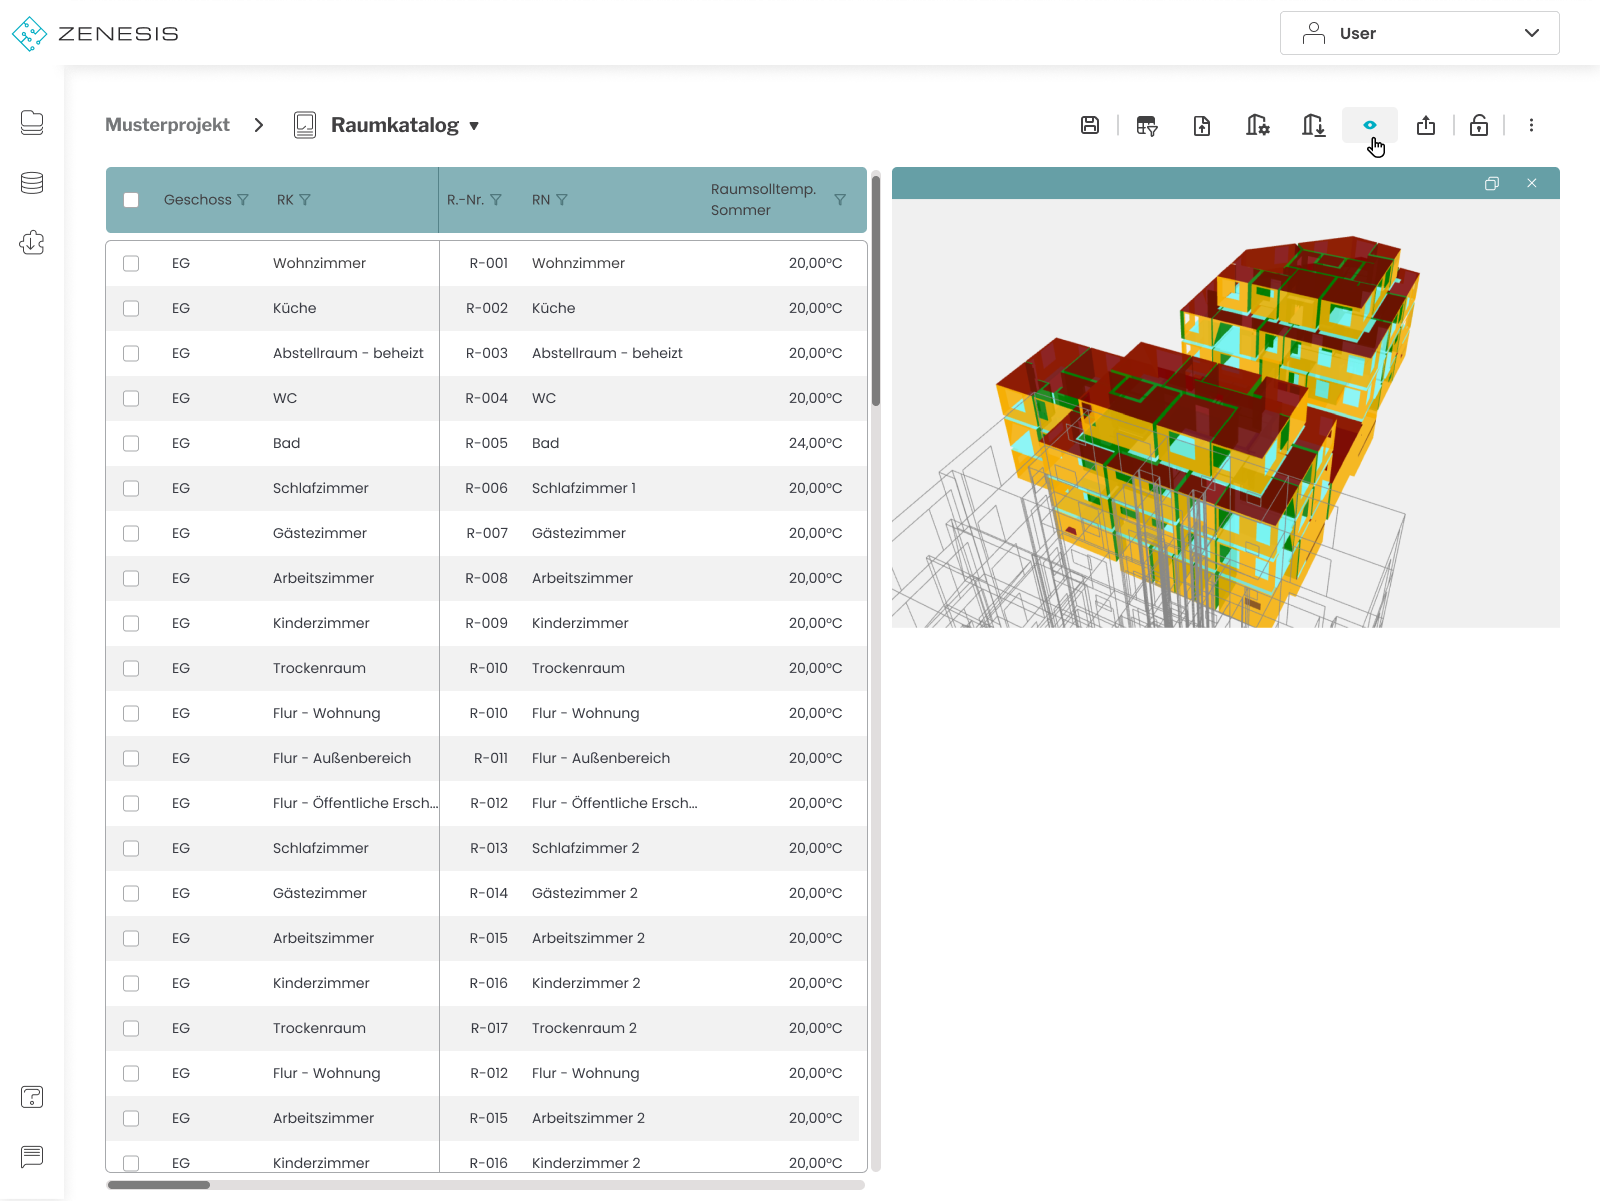This screenshot has width=1600, height=1201.
Task: Check the box for room R-001 Wohnzimmer
Action: click(131, 263)
